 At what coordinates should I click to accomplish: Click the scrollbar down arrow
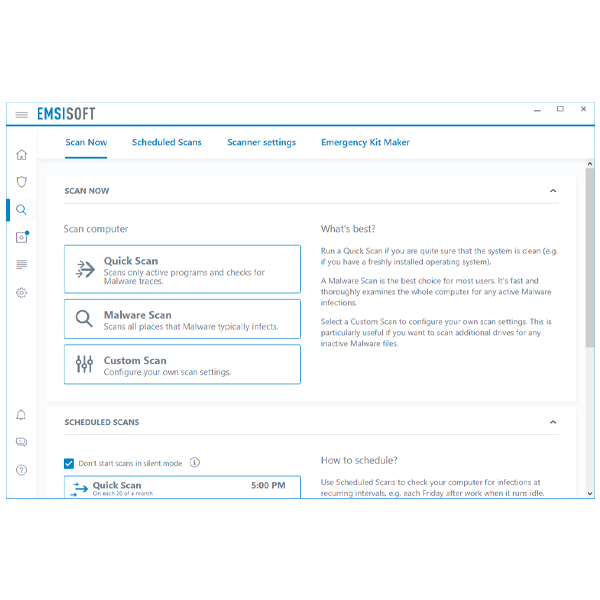(590, 494)
